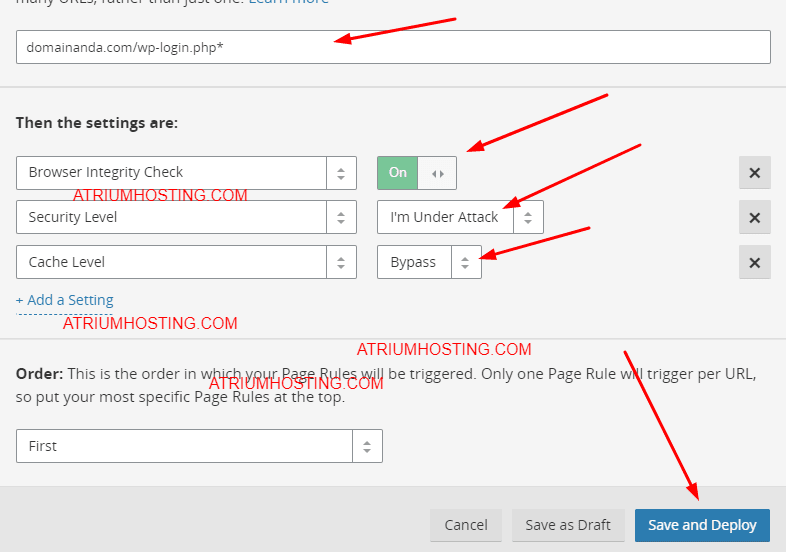Expand the Bypass value dropdown

click(414, 262)
